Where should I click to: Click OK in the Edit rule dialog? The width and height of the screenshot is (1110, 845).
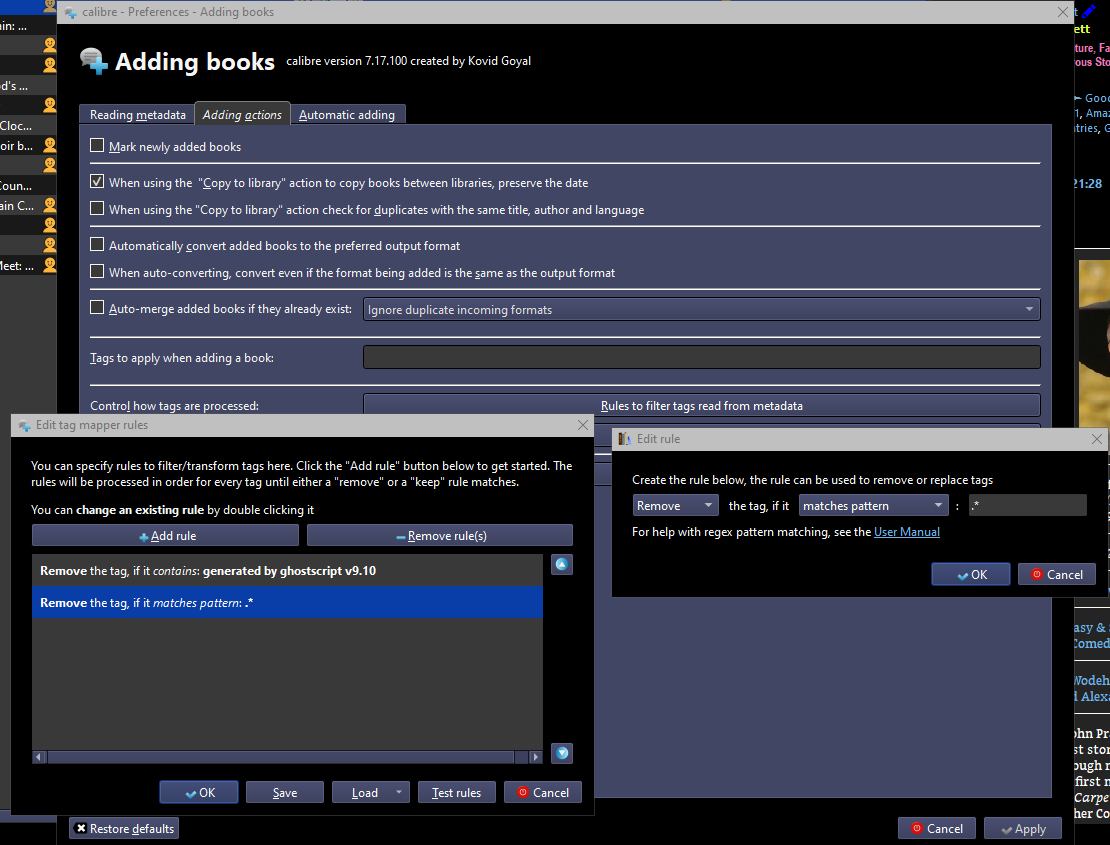[x=971, y=575]
